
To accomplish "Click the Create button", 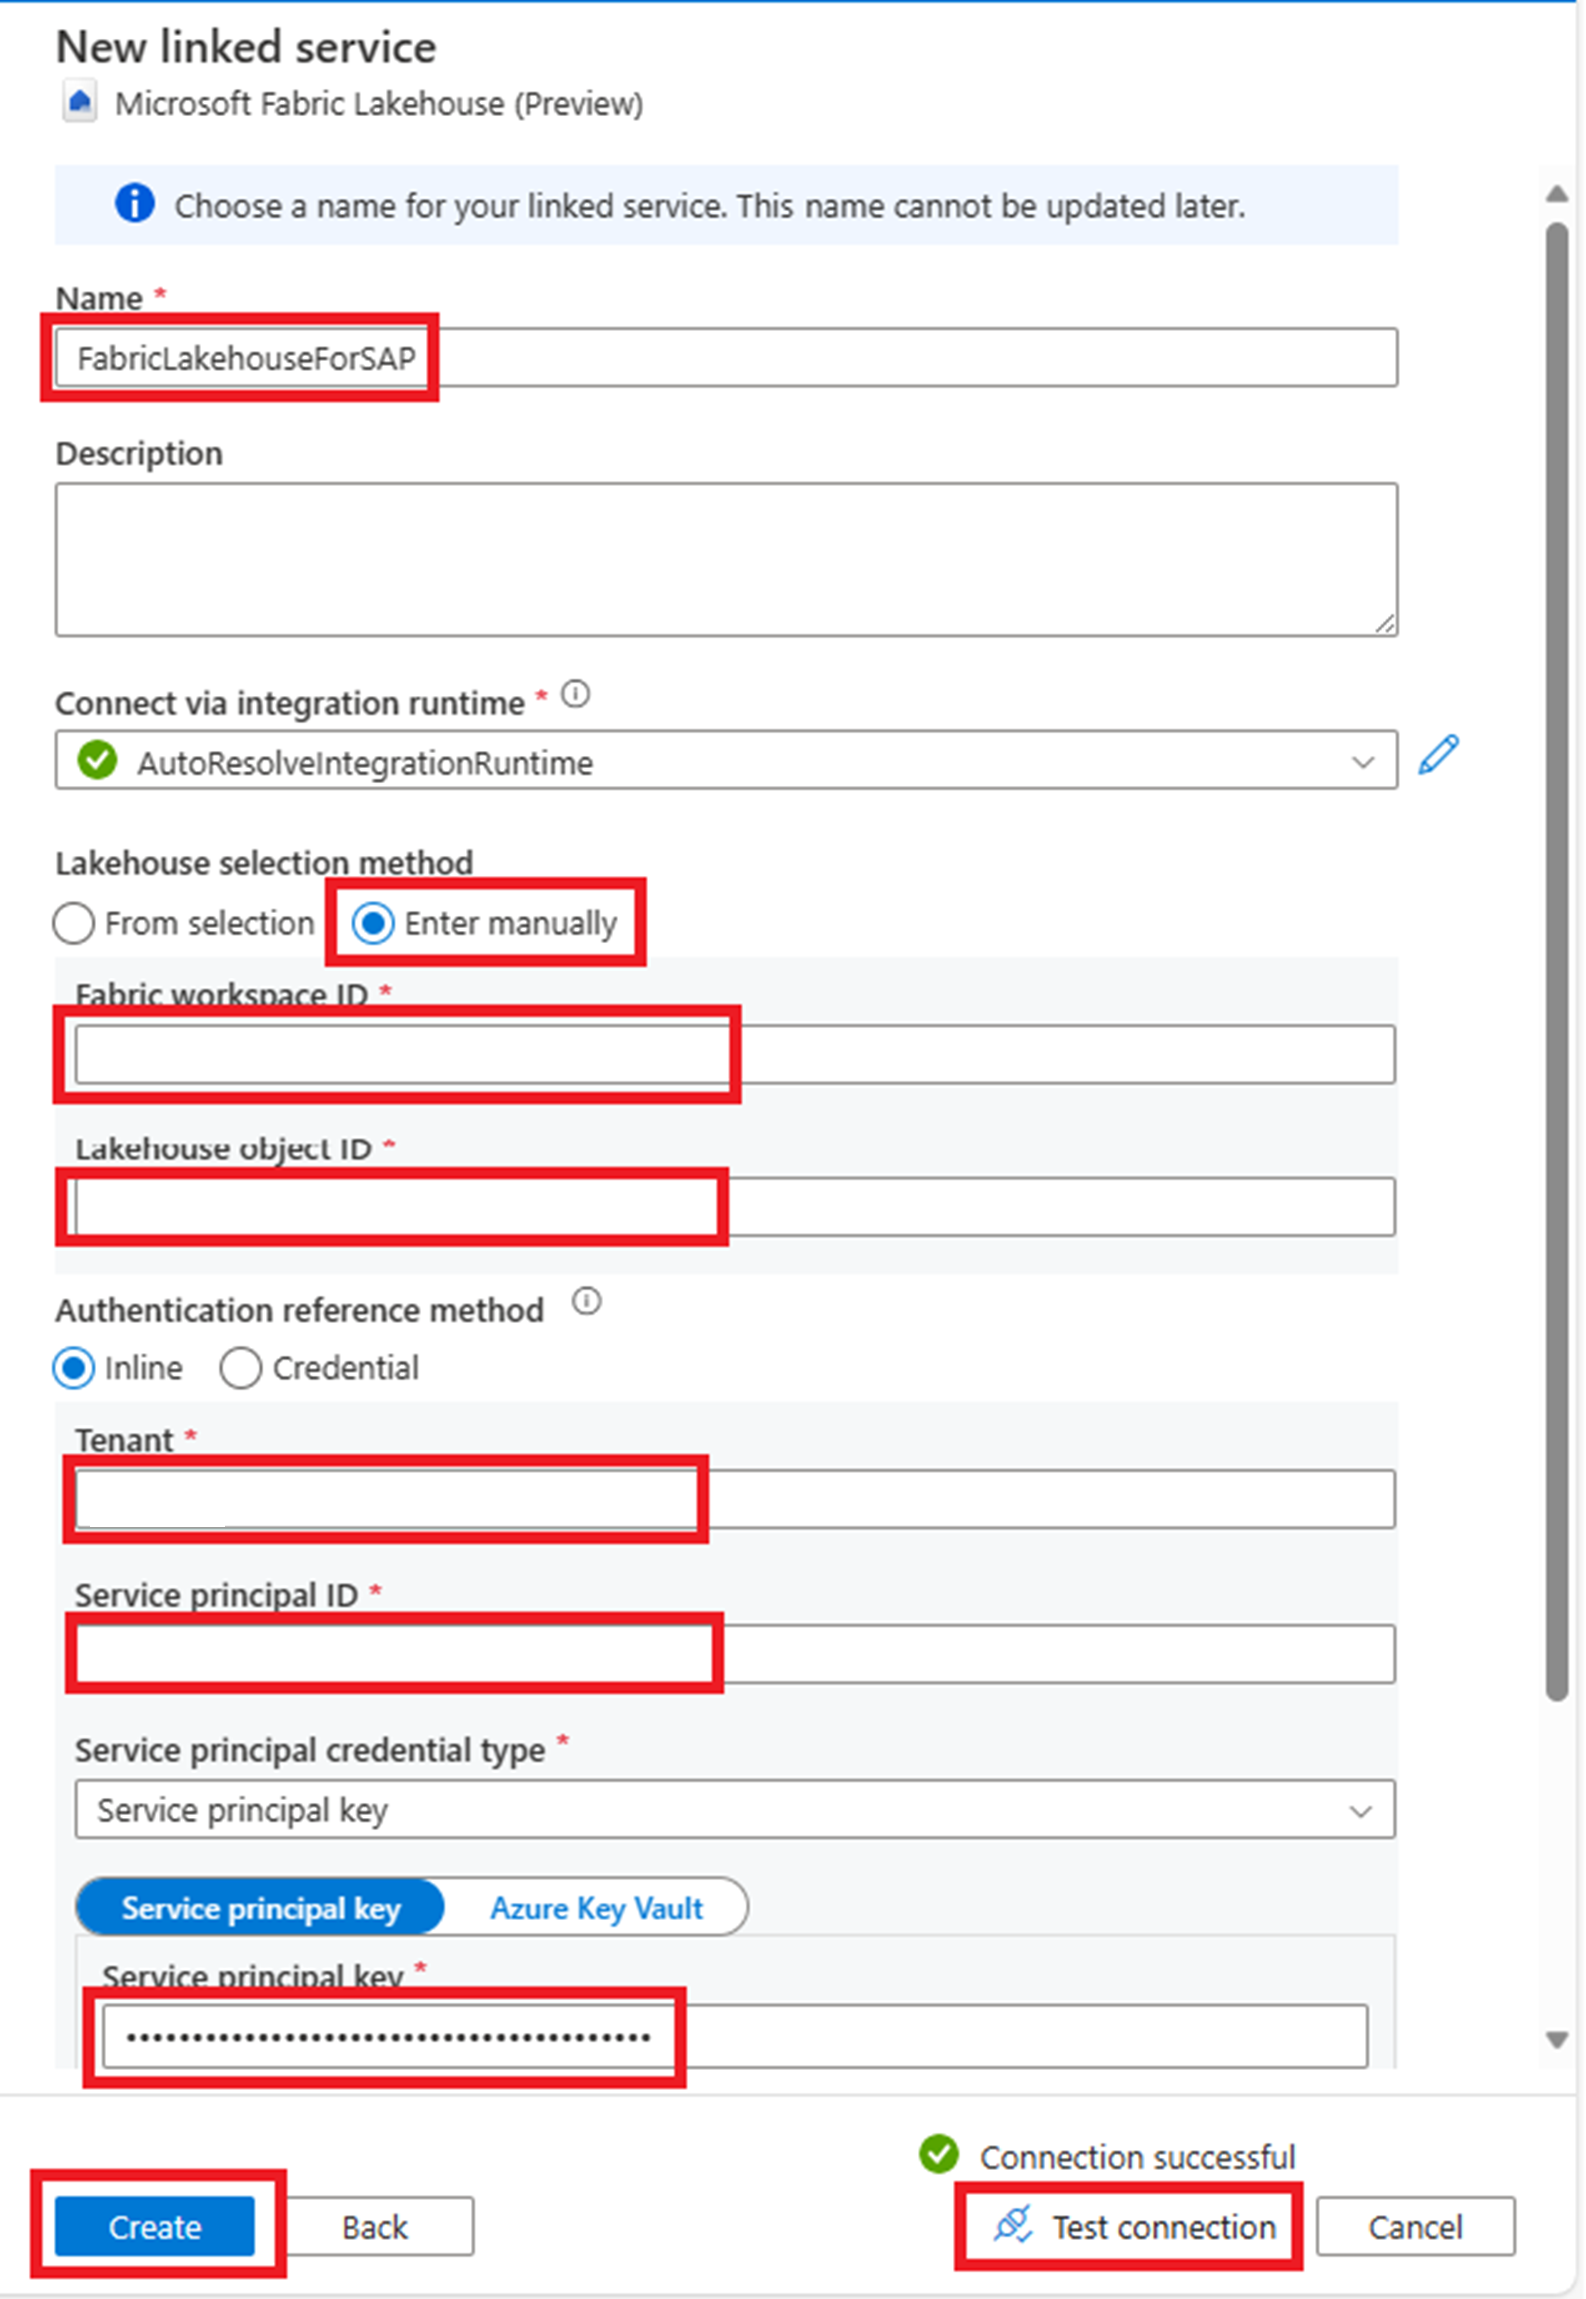I will (154, 2225).
